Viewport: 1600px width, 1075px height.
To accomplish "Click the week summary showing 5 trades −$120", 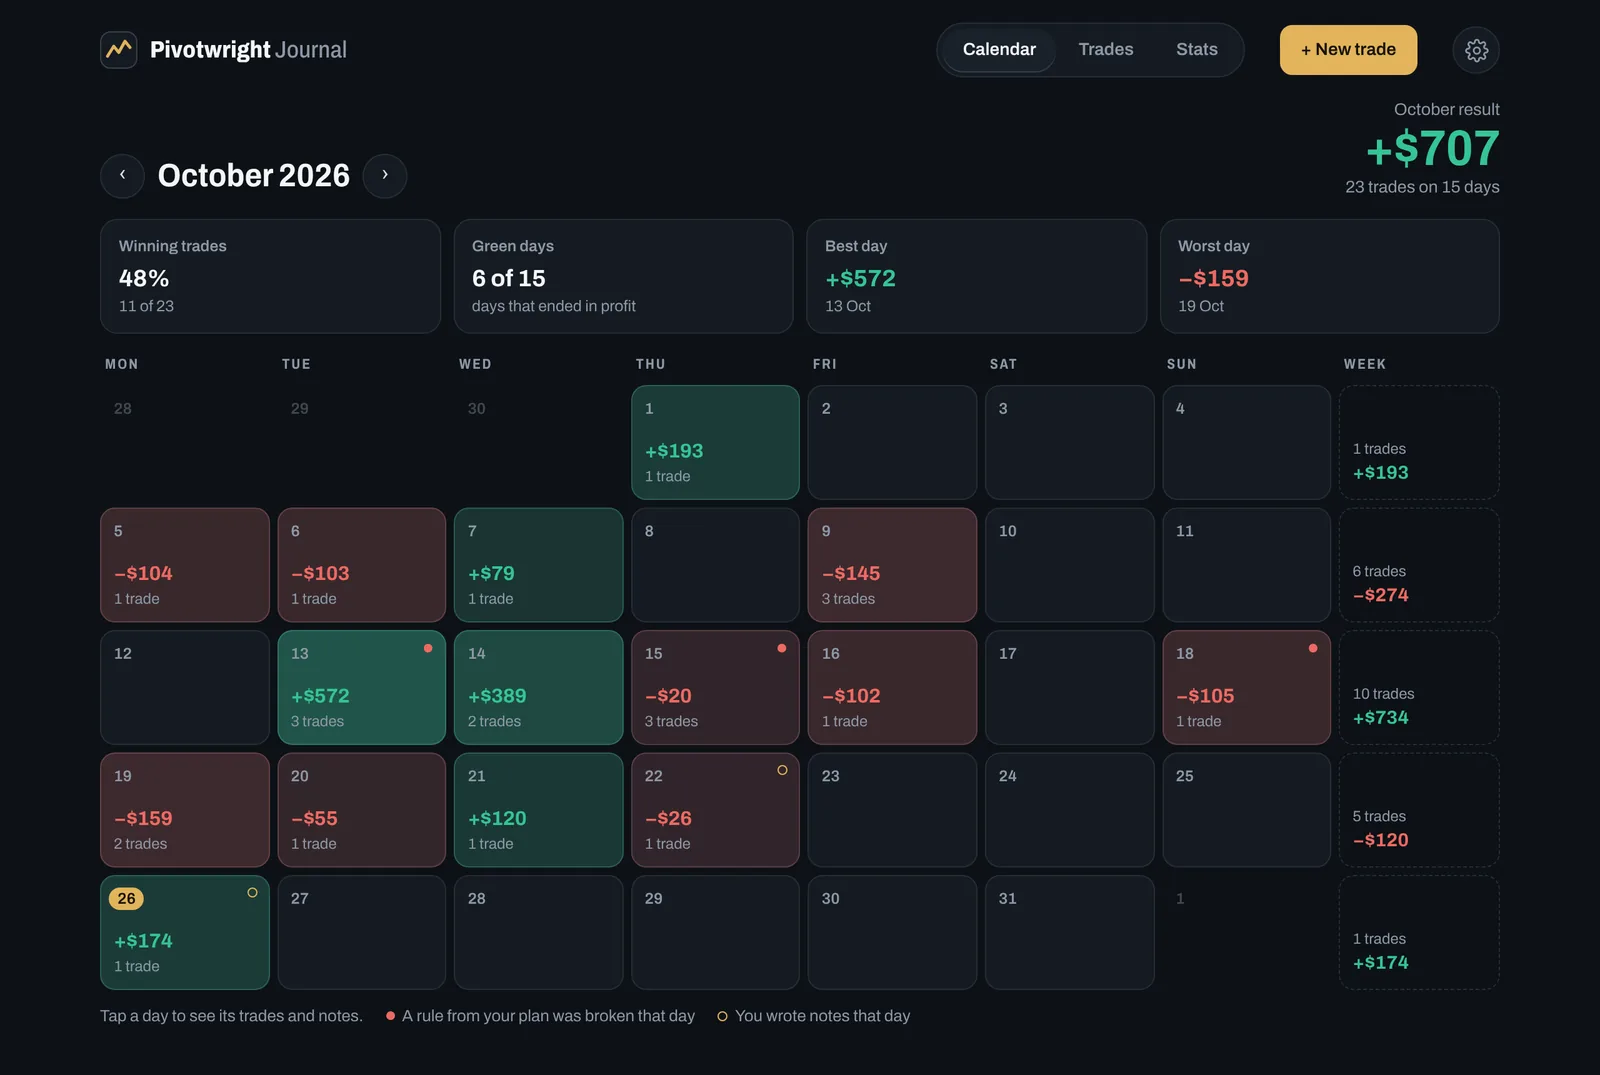I will [1419, 810].
